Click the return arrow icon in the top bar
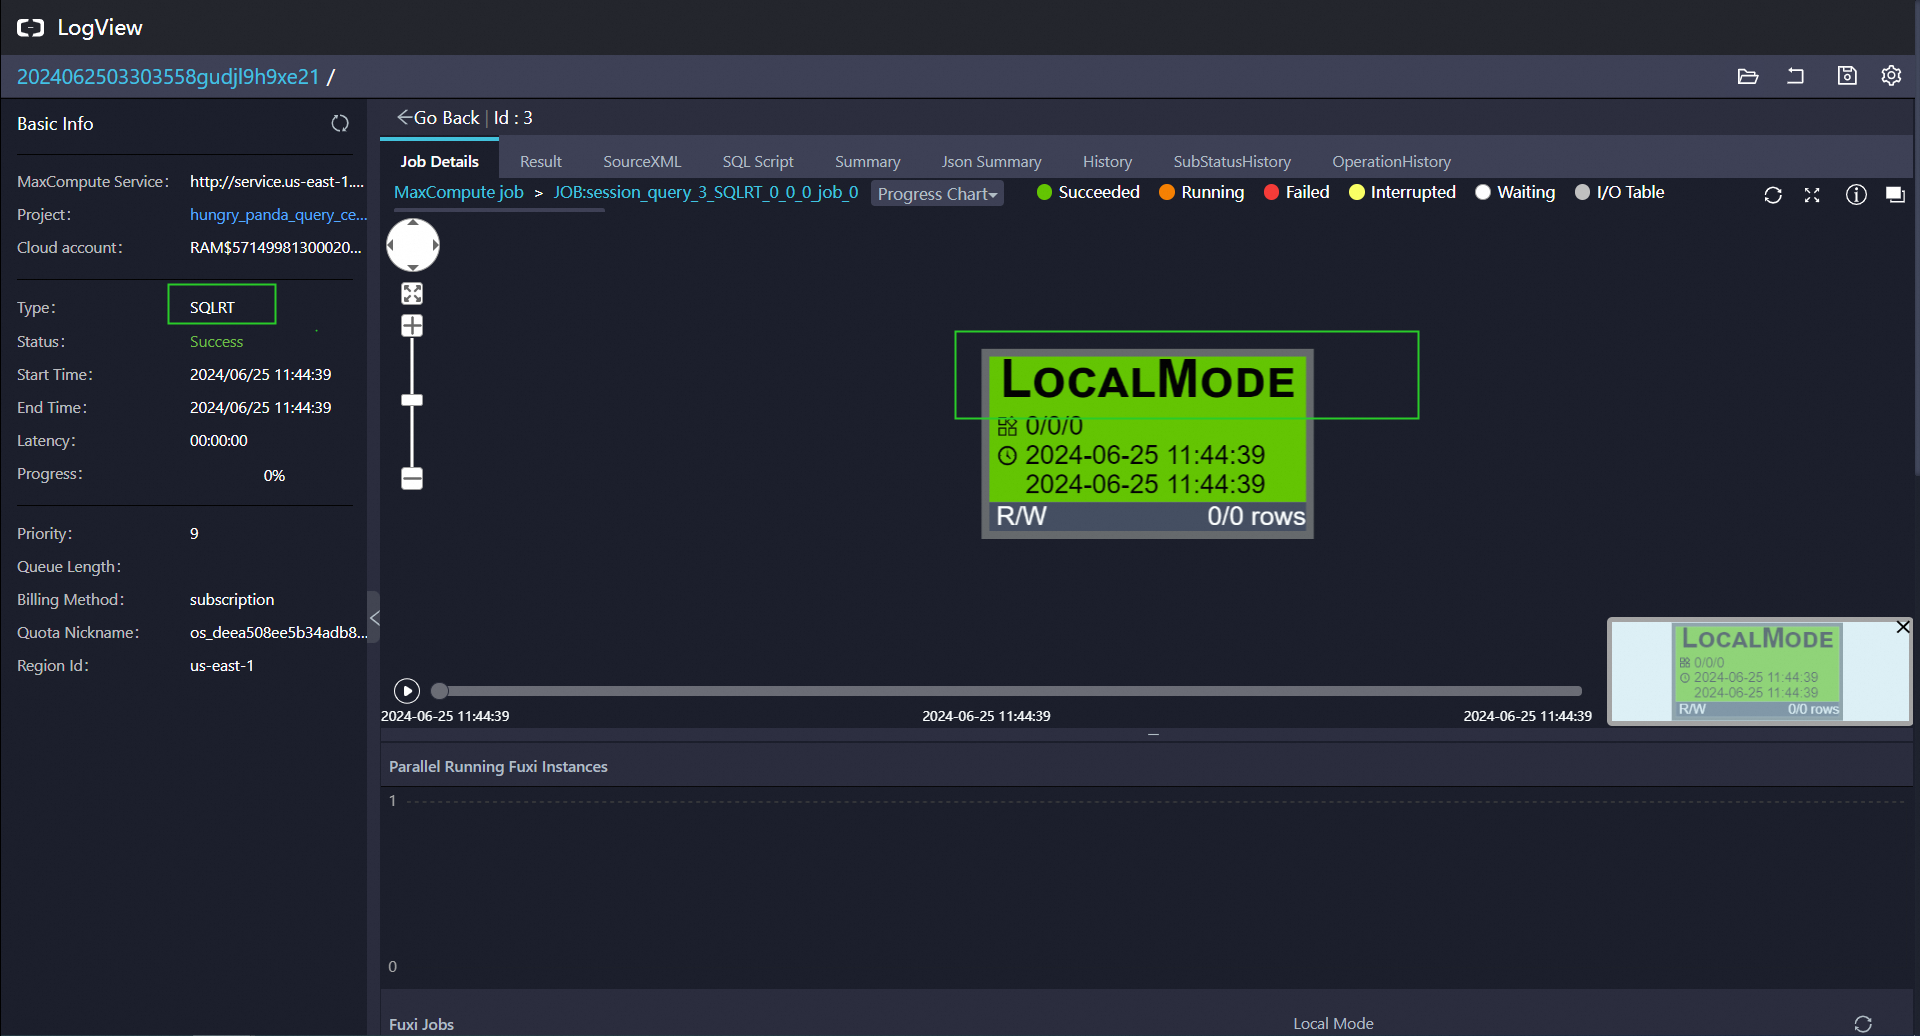1920x1036 pixels. coord(1796,76)
